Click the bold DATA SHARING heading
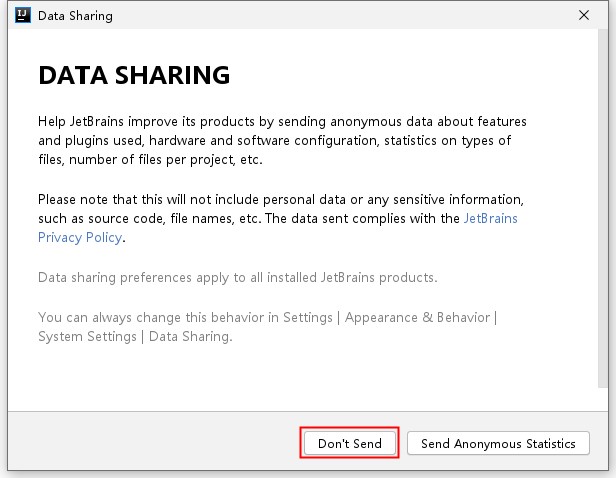Viewport: 616px width, 478px height. 134,75
